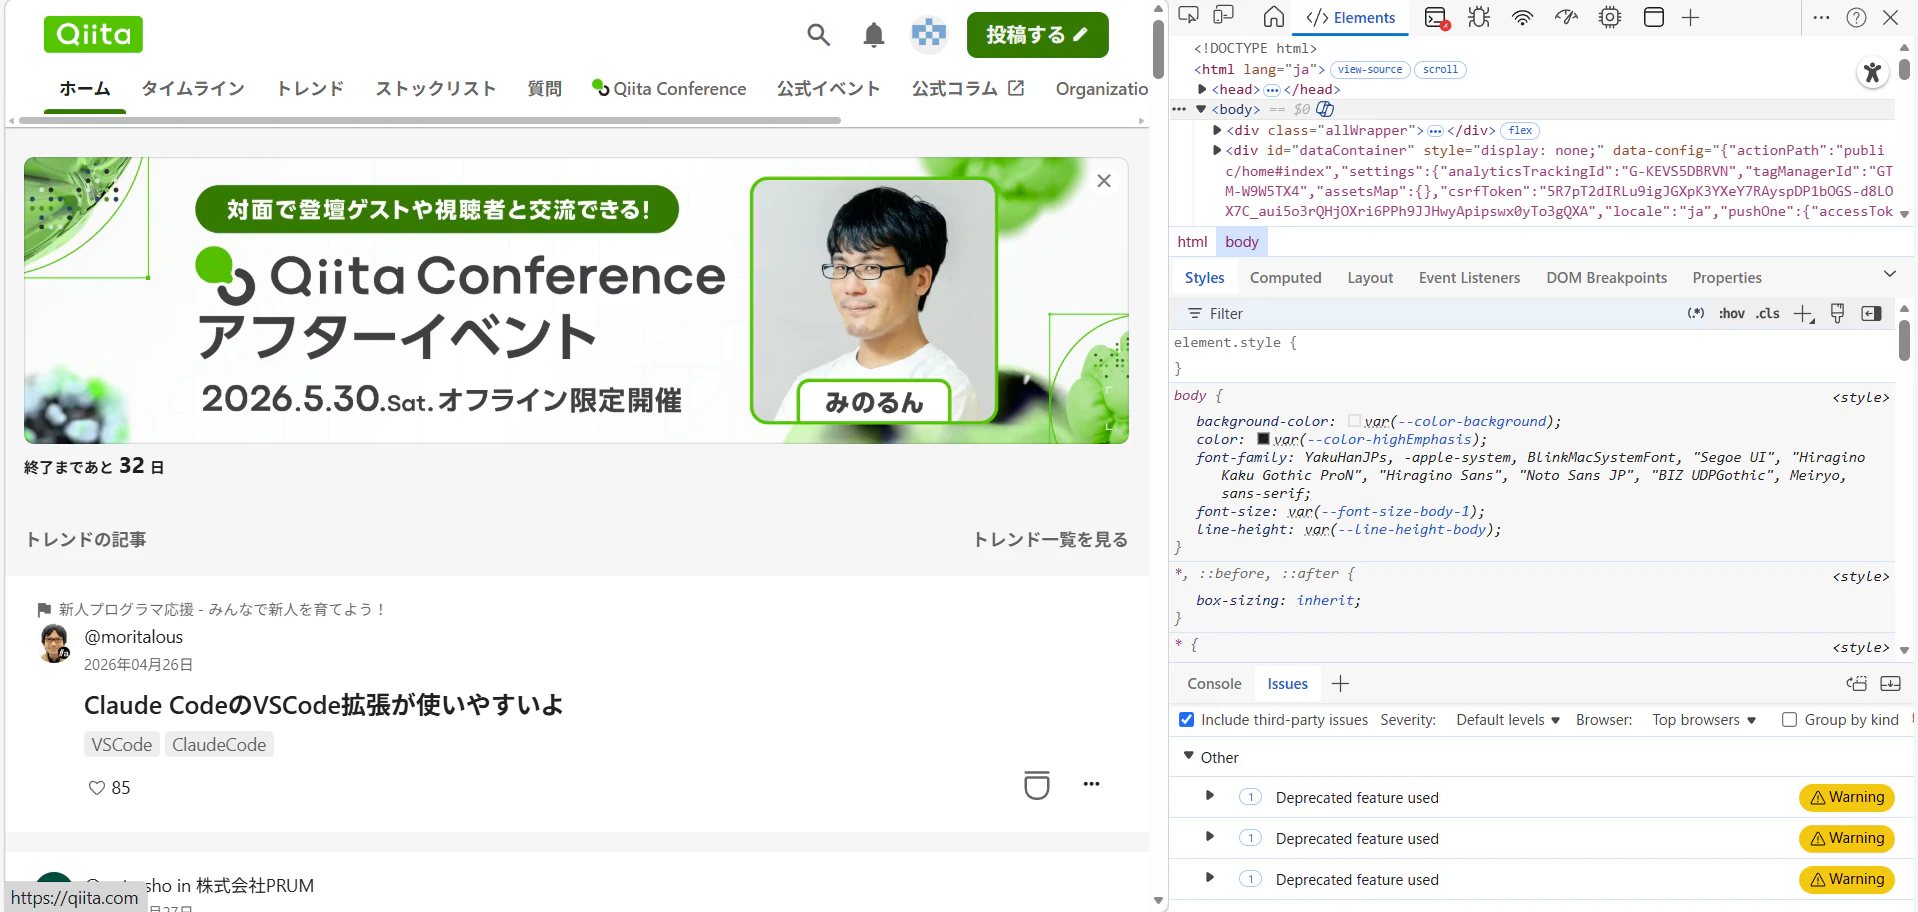This screenshot has width=1918, height=912.
Task: Click the Qiita logo
Action: [93, 34]
